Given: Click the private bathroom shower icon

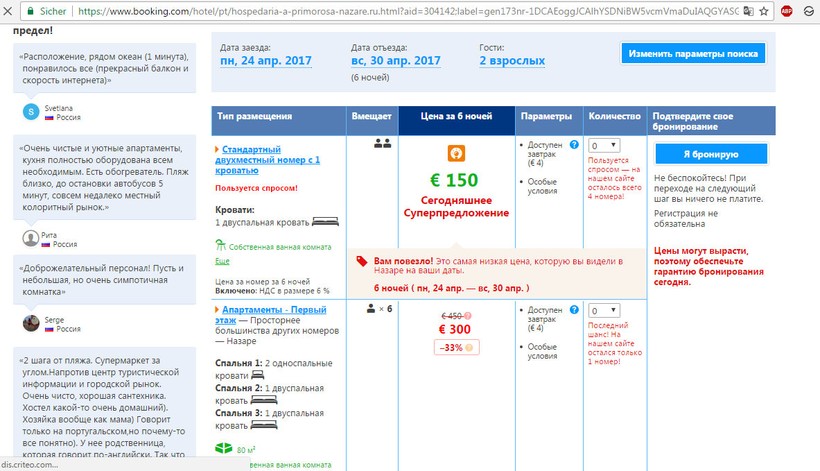Looking at the screenshot, I should [x=221, y=245].
